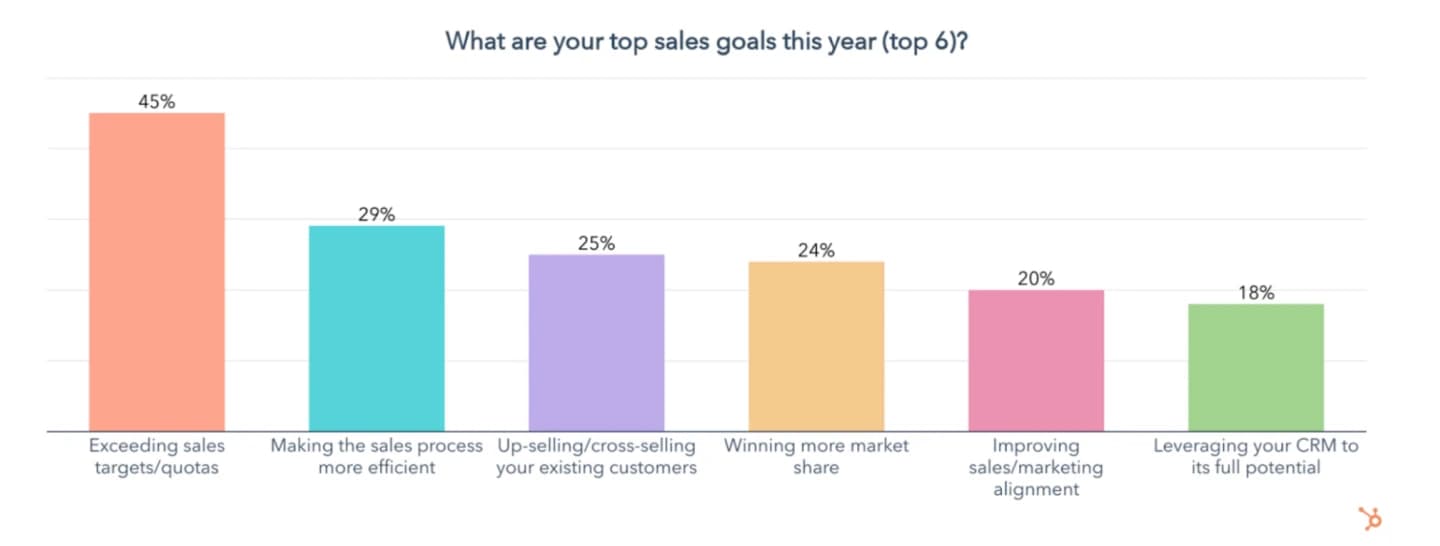Screen dimensions: 1440x546
Task: Select the Leveraging your CRM axis label
Action: [1256, 456]
